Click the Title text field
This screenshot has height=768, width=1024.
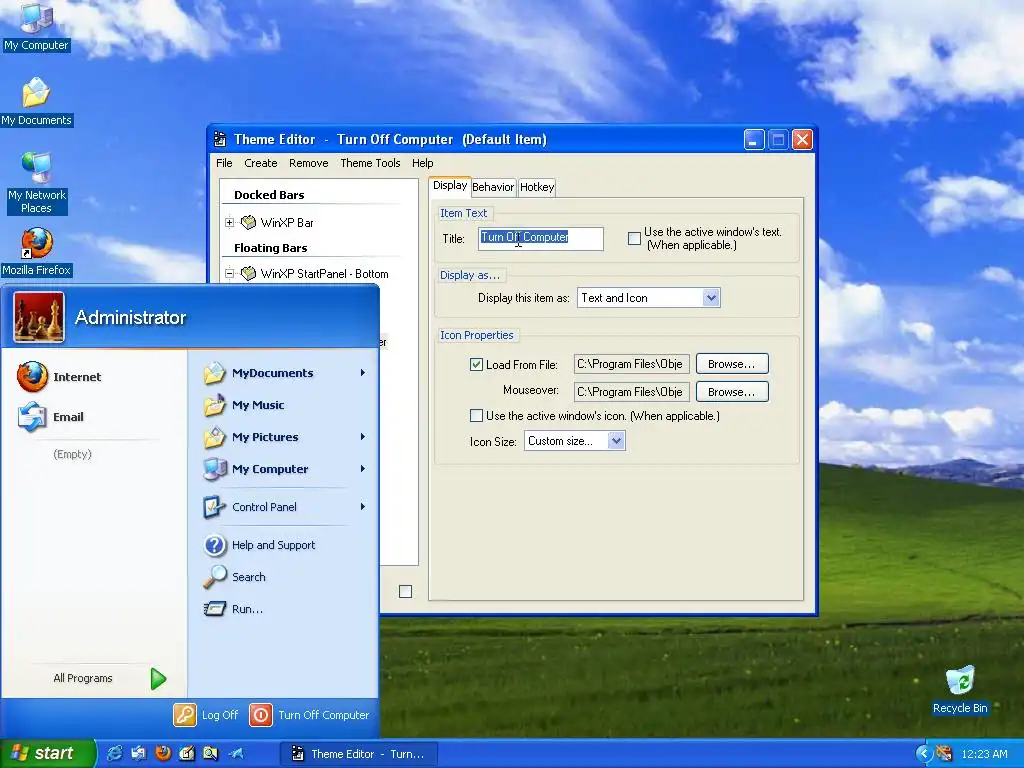coord(541,238)
